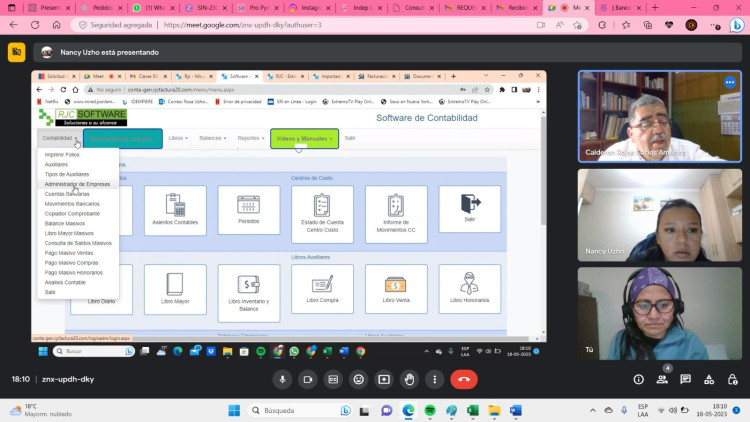
Task: Open chat with everyone icon
Action: click(685, 379)
